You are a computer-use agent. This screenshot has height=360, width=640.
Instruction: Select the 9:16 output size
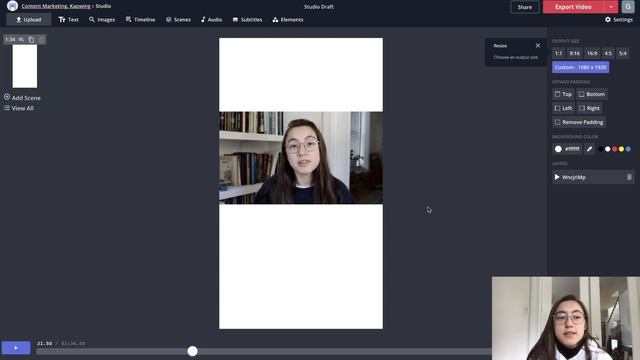pos(574,53)
